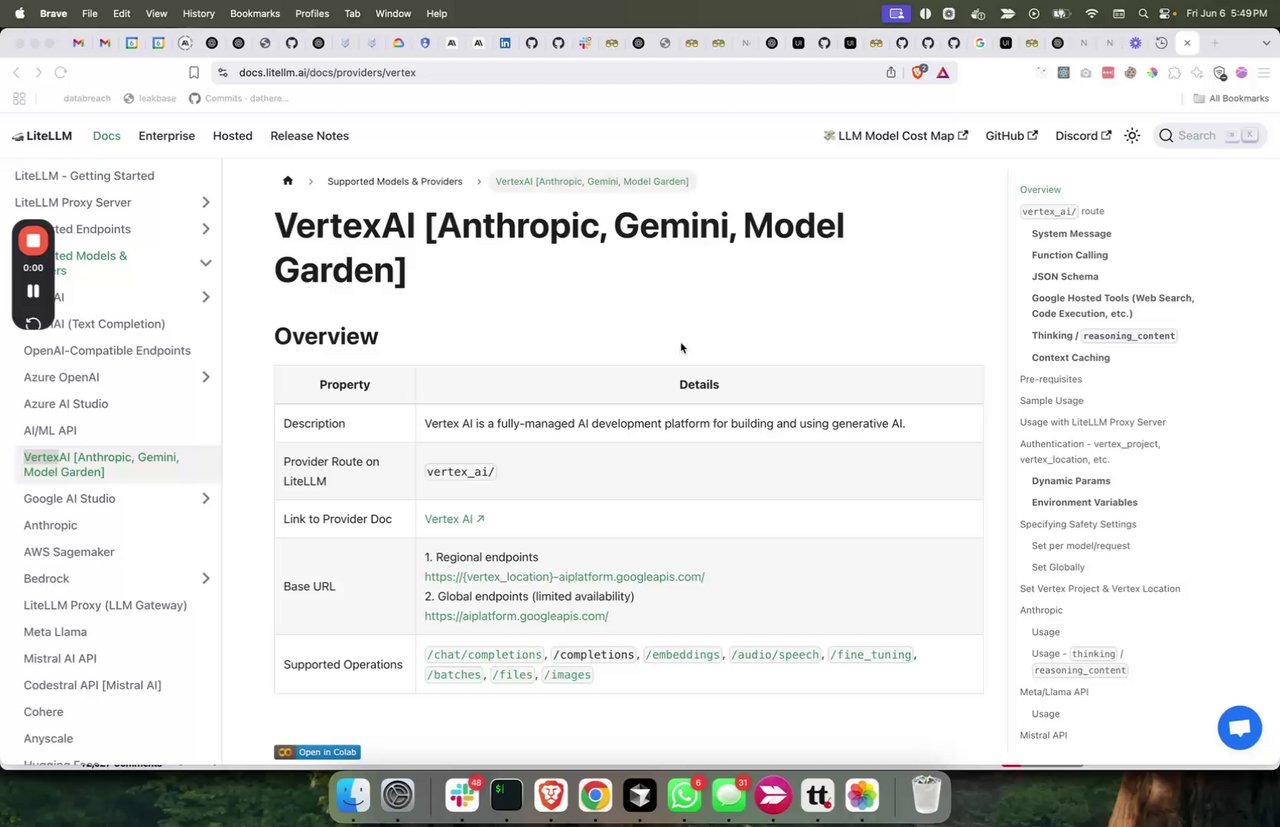1280x827 pixels.
Task: Open WhatsApp from the Dock
Action: click(684, 796)
